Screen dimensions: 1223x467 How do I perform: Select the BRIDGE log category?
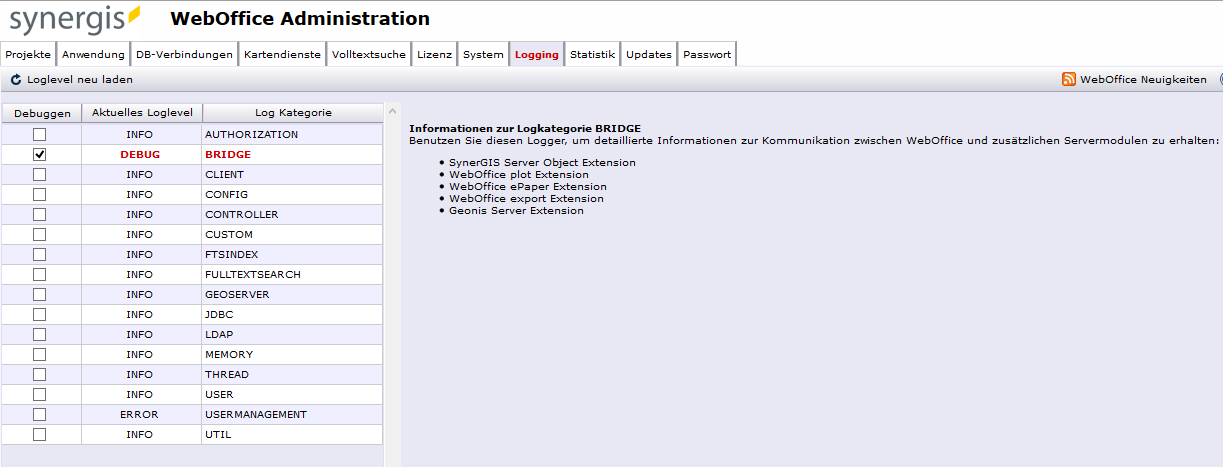click(x=228, y=154)
